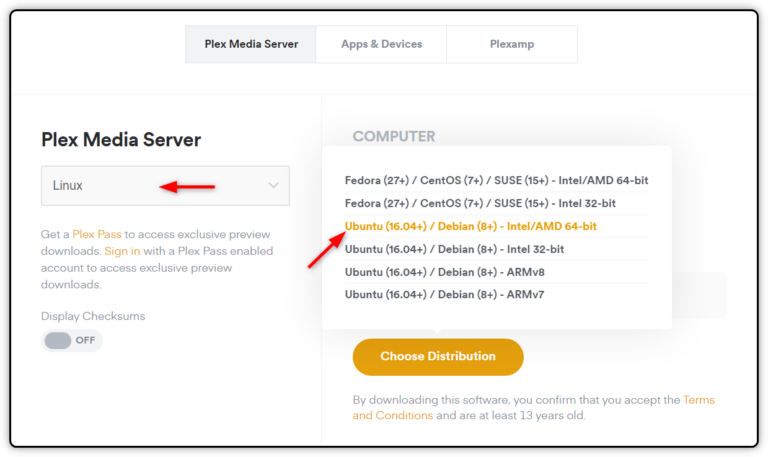The height and width of the screenshot is (457, 768).
Task: Click the Sign in link
Action: point(122,251)
